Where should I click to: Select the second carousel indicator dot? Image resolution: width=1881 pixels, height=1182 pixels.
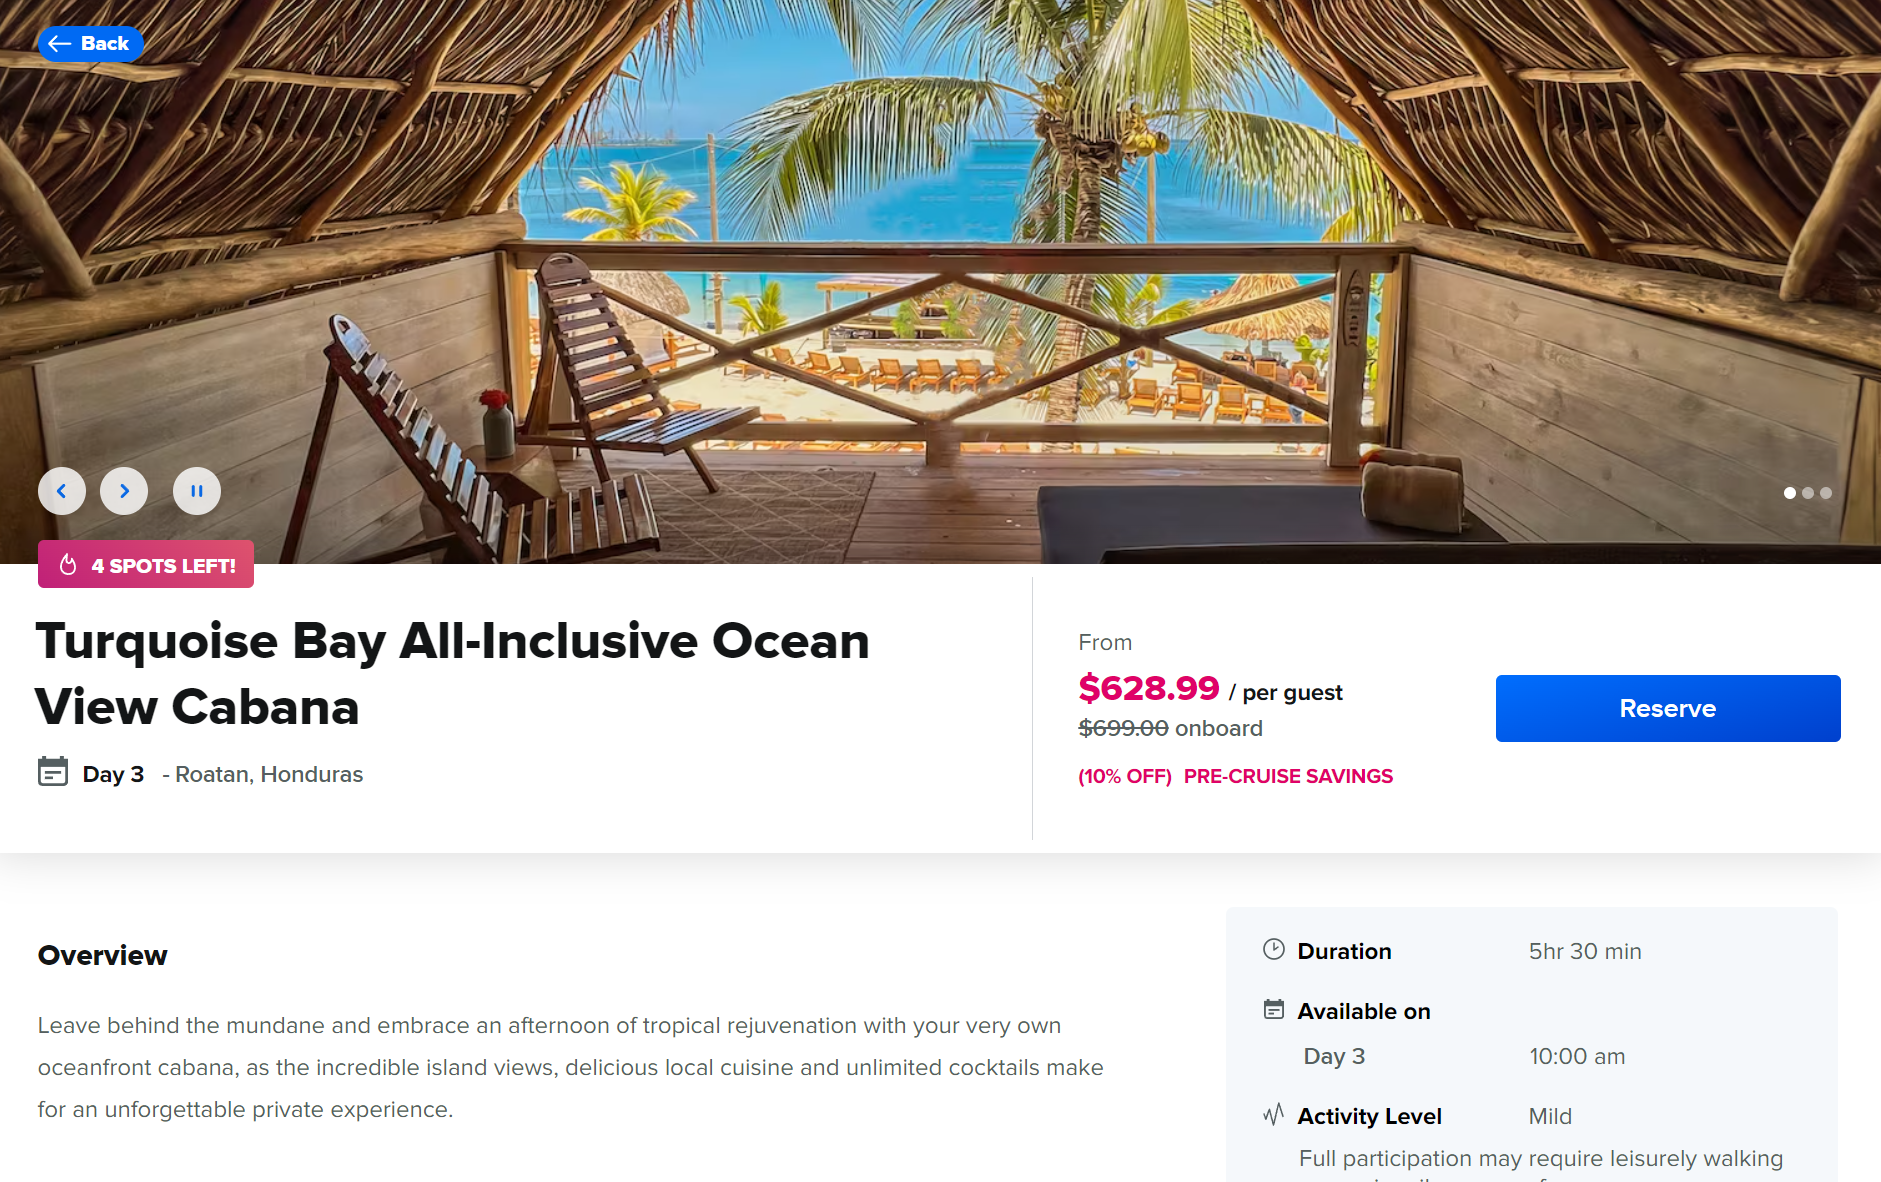coord(1808,493)
